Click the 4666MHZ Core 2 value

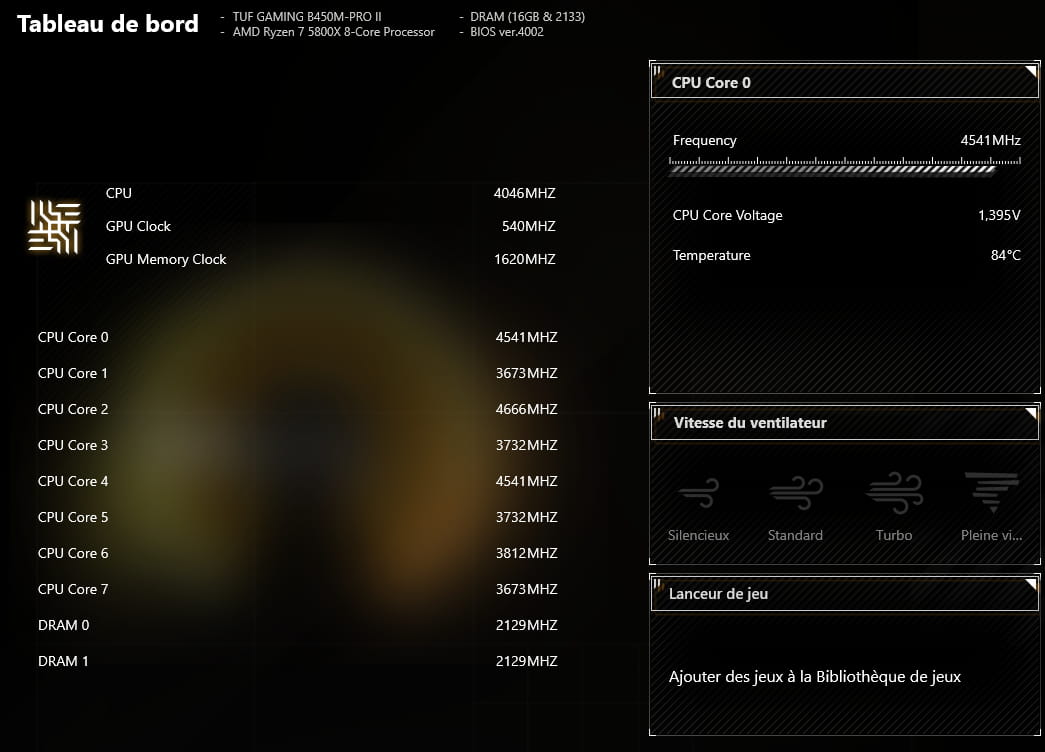tap(526, 409)
